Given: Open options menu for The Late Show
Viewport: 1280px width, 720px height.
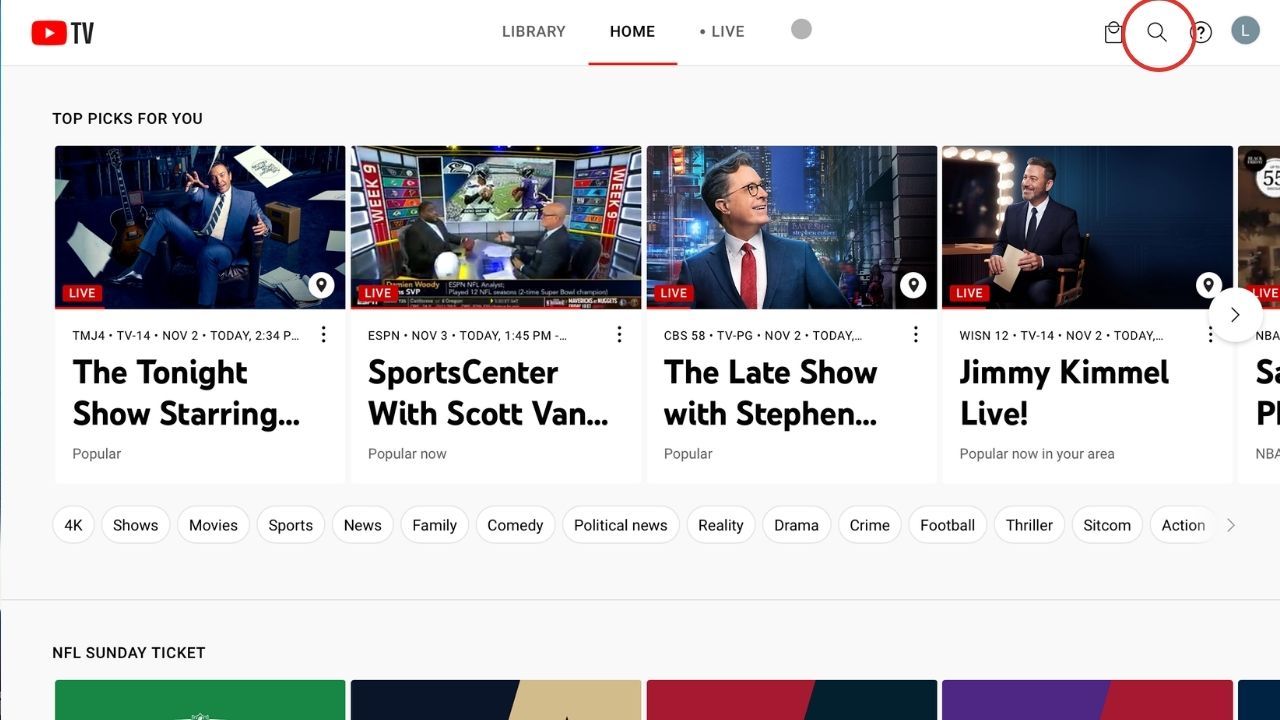Looking at the screenshot, I should pyautogui.click(x=915, y=334).
